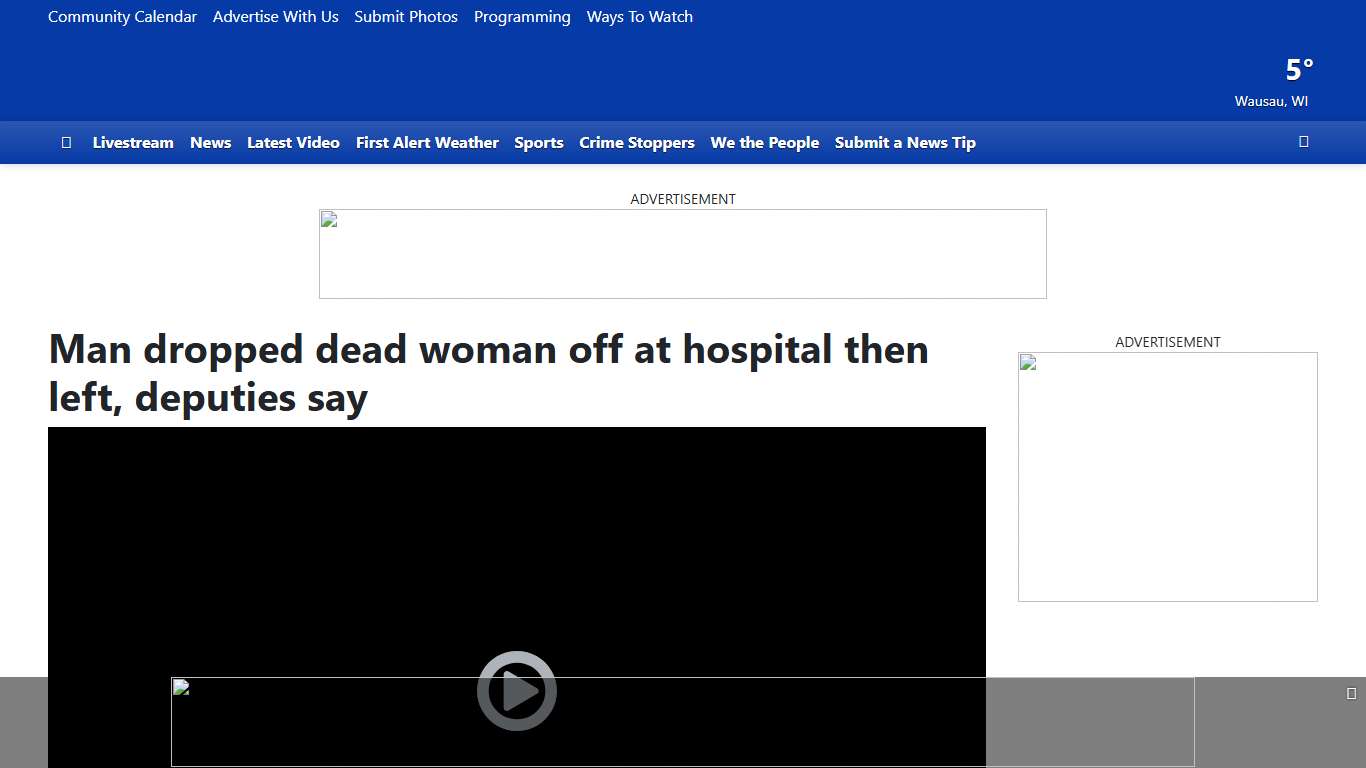Open the Advertise With Us link
1366x768 pixels.
275,17
